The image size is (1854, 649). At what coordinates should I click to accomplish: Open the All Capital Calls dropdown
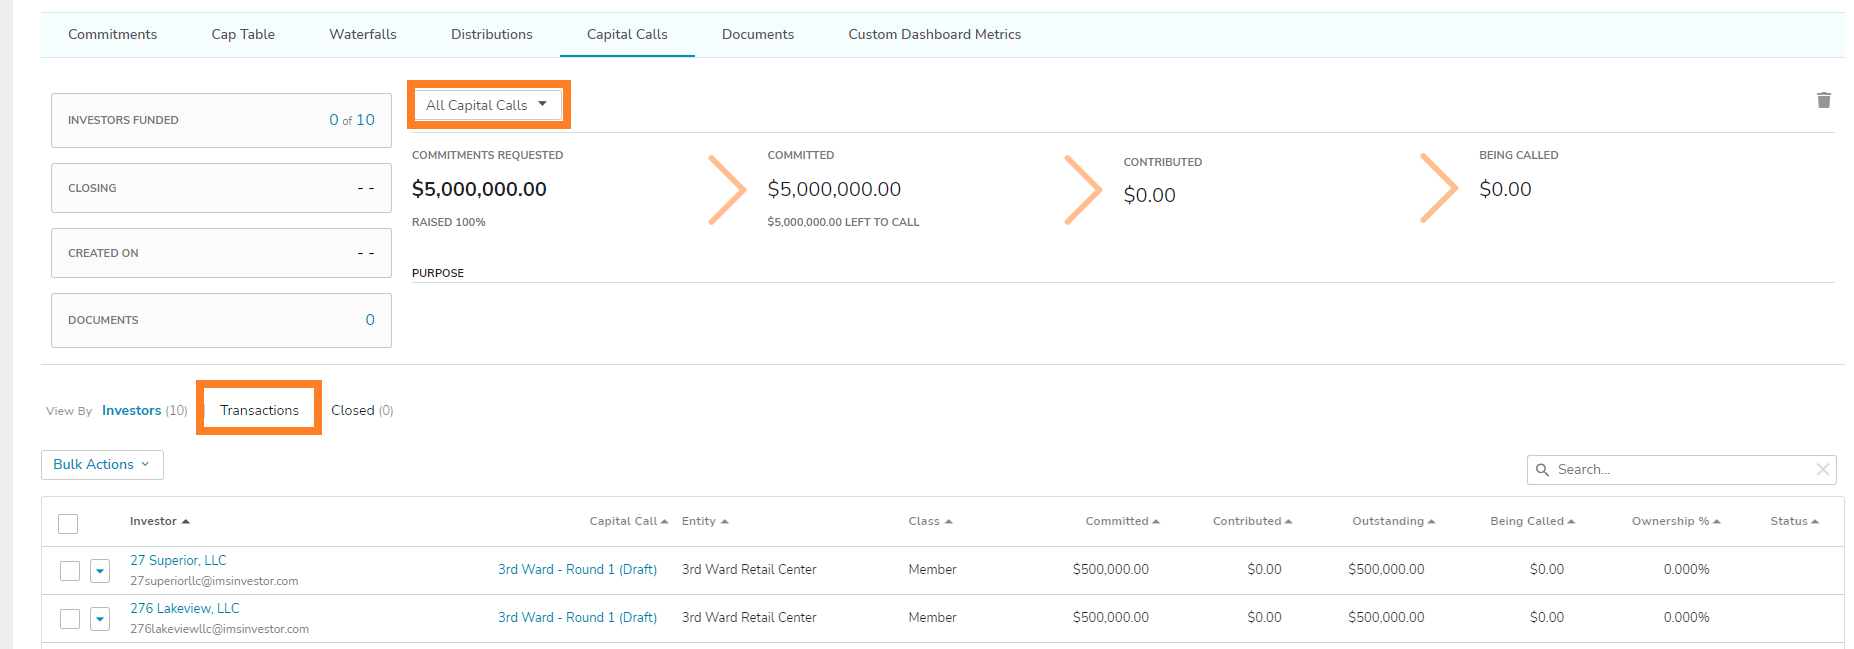point(488,104)
